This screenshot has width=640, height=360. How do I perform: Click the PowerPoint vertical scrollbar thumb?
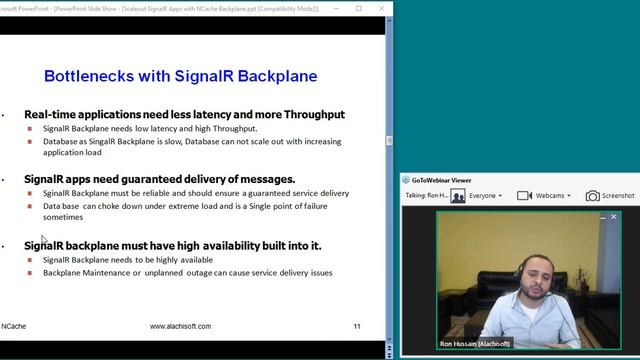[x=389, y=141]
